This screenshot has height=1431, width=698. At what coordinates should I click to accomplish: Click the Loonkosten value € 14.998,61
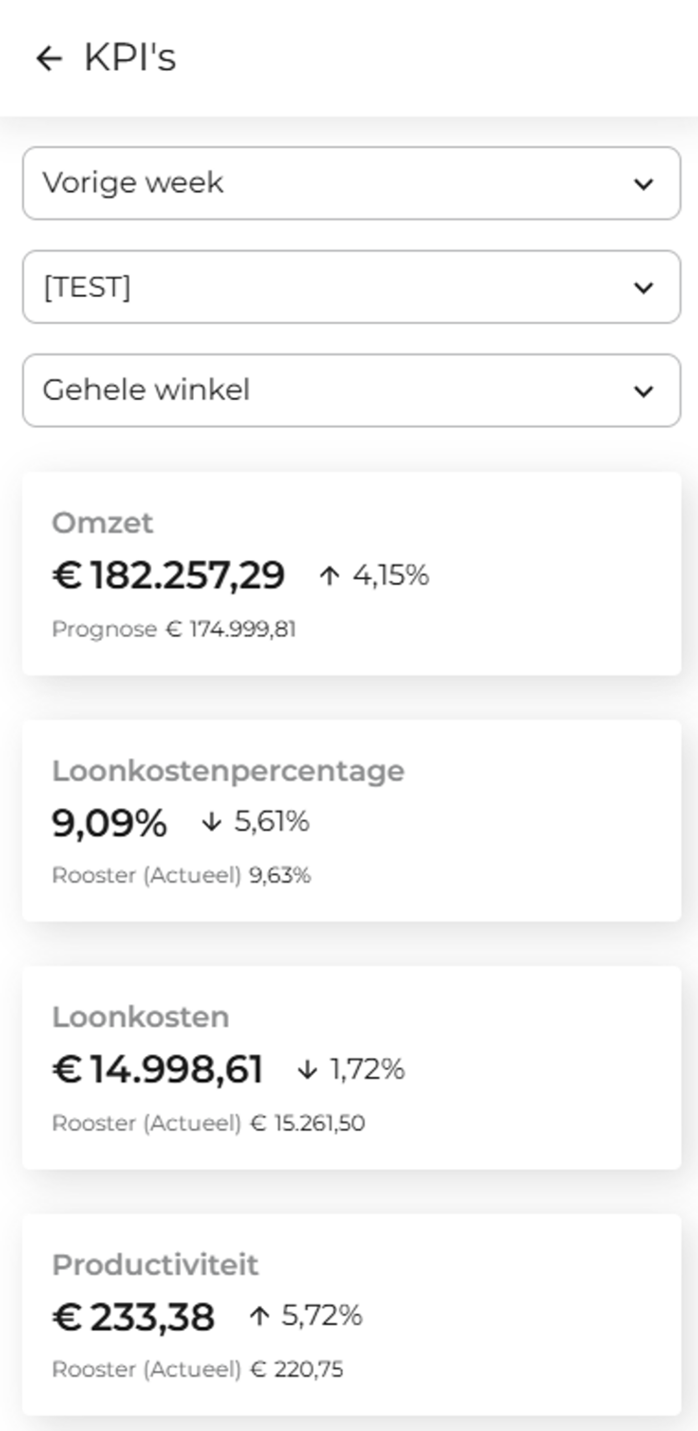pos(157,1070)
